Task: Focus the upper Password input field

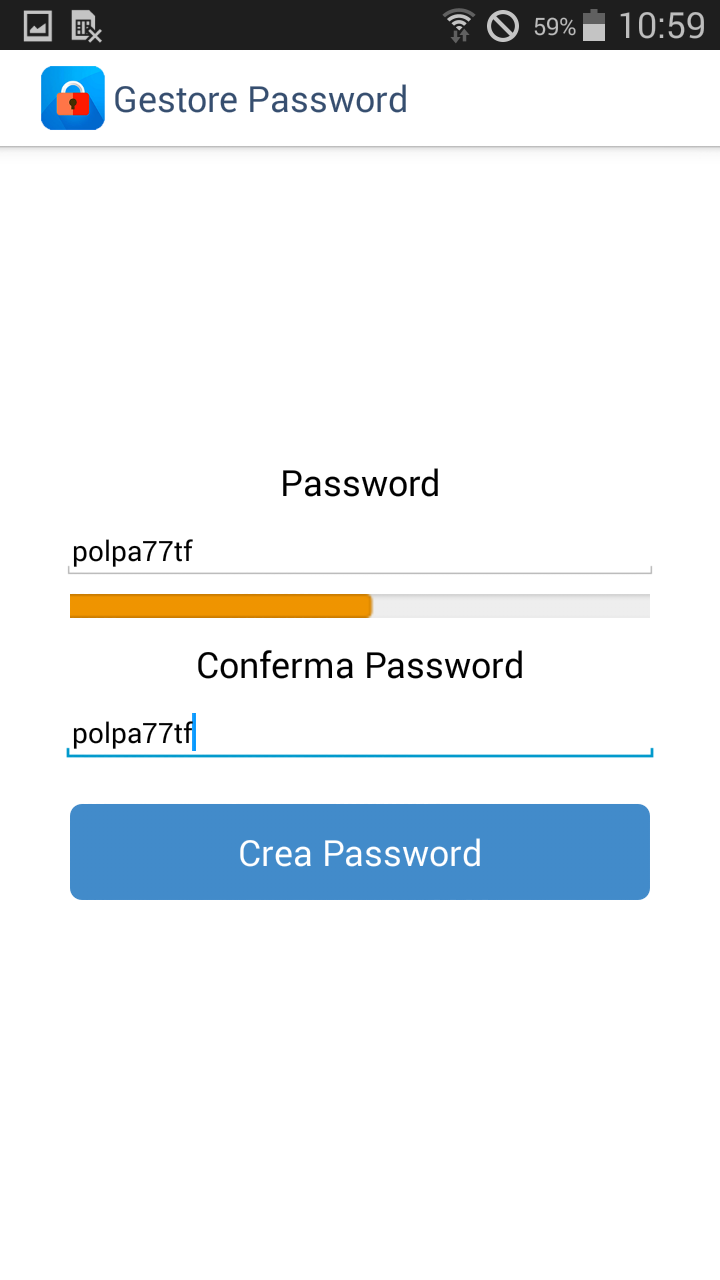Action: 360,552
